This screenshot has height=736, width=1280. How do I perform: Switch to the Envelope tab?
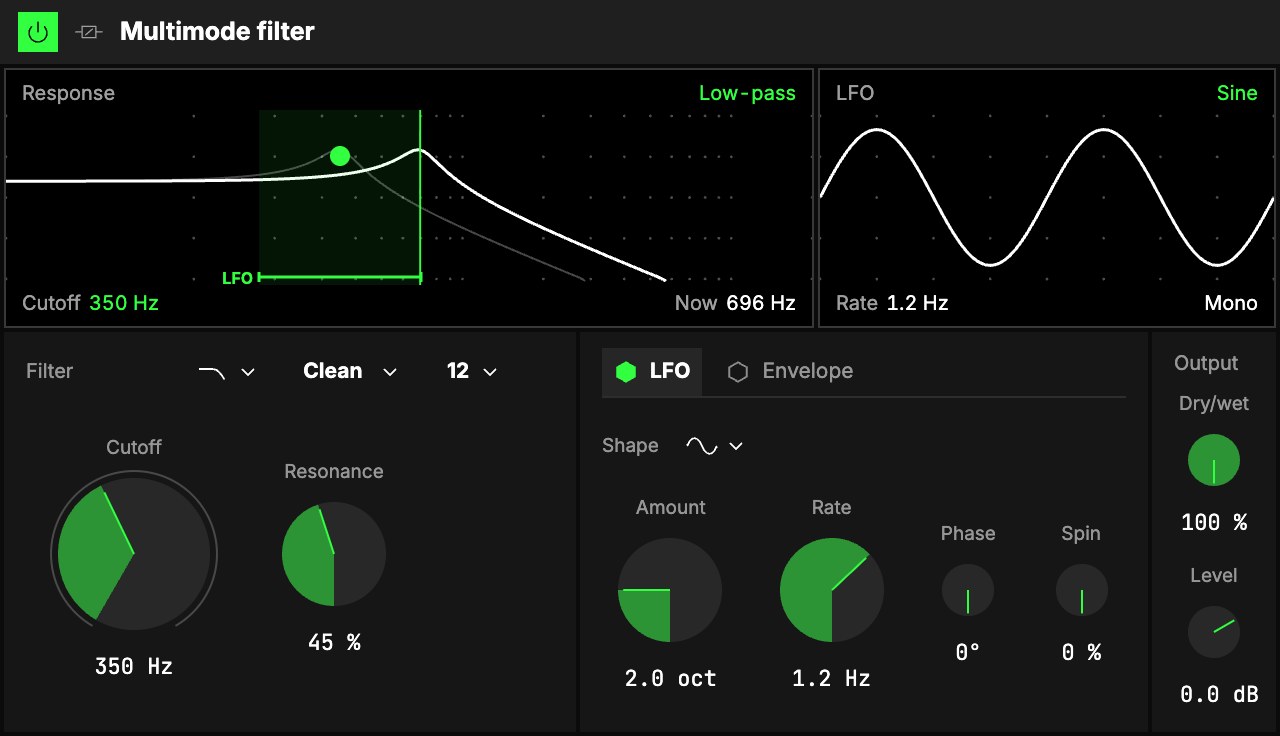click(790, 371)
